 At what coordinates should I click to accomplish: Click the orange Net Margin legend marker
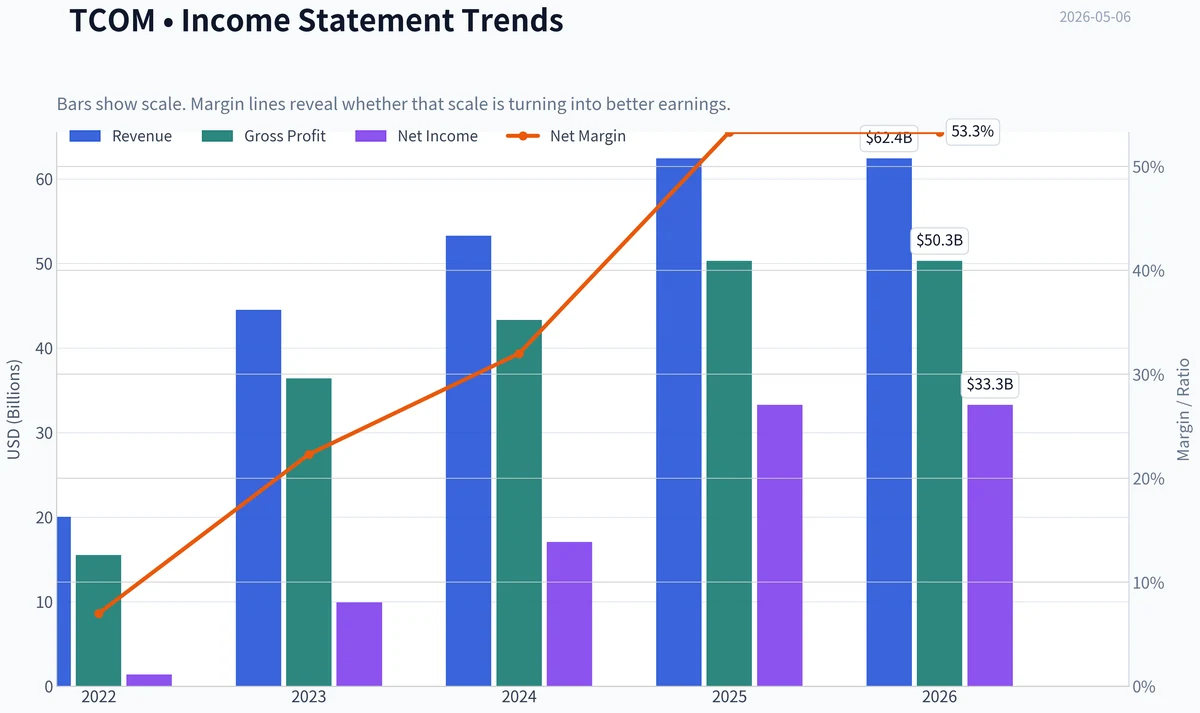522,136
